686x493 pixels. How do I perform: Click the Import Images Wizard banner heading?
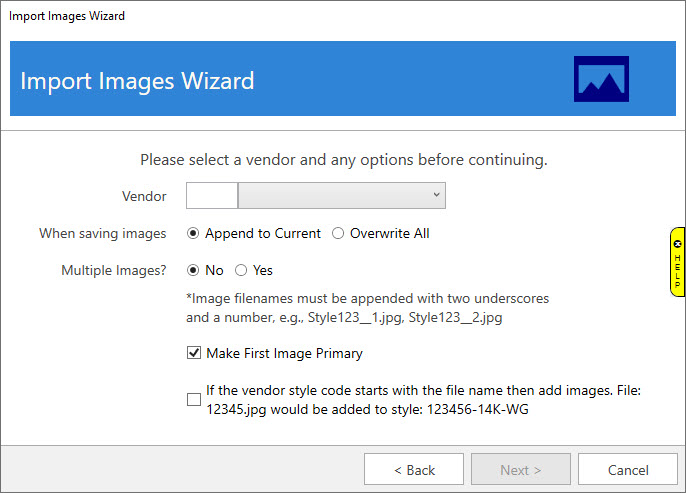coord(137,80)
